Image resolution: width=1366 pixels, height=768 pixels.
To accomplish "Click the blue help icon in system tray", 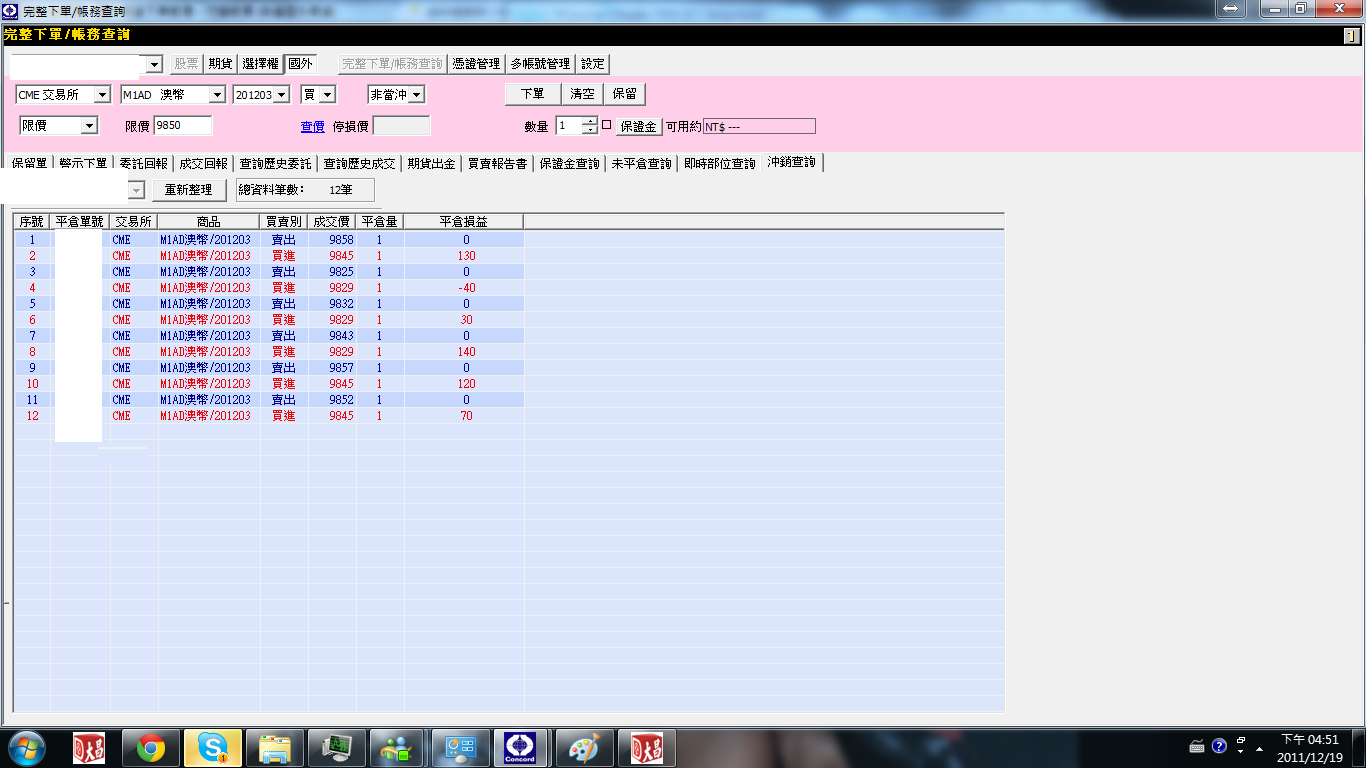I will tap(1219, 746).
